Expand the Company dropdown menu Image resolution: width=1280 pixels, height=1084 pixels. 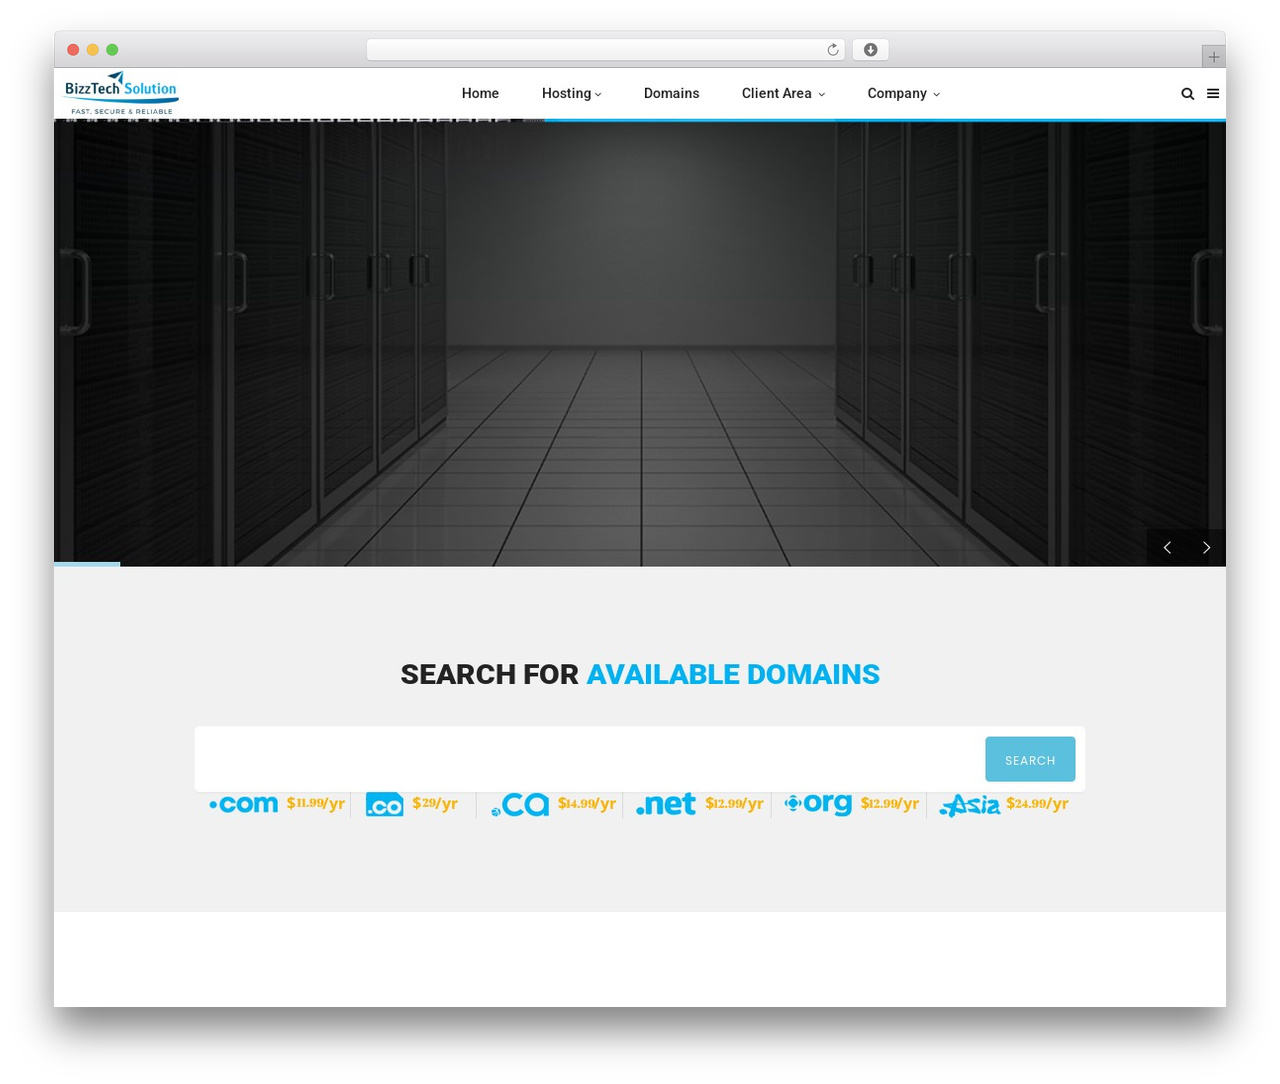pyautogui.click(x=903, y=94)
